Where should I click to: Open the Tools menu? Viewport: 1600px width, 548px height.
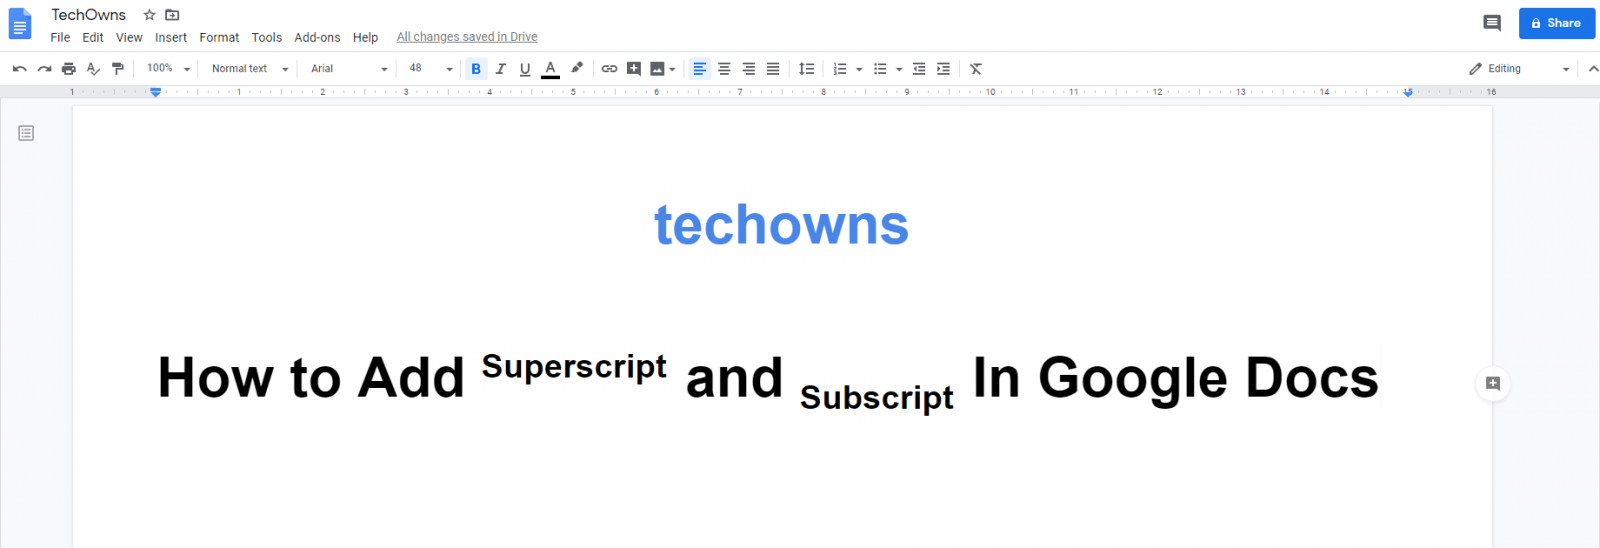pos(267,38)
